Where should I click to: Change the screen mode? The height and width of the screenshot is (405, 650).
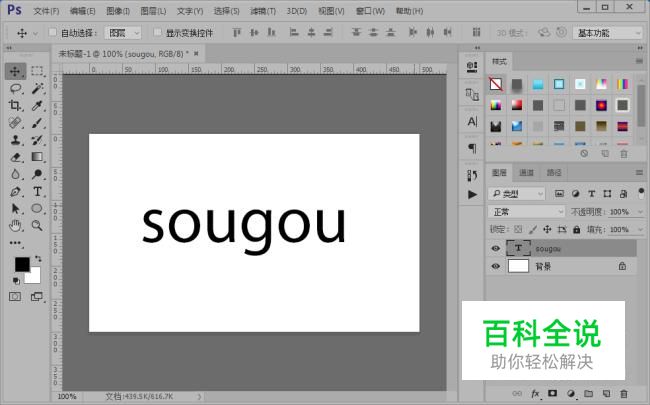(x=37, y=296)
